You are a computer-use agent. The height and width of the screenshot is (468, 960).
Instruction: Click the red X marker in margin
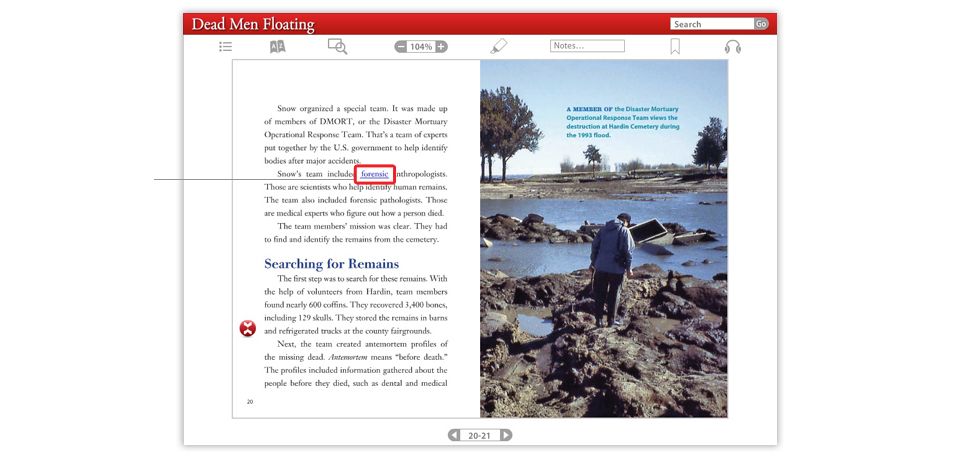point(248,329)
